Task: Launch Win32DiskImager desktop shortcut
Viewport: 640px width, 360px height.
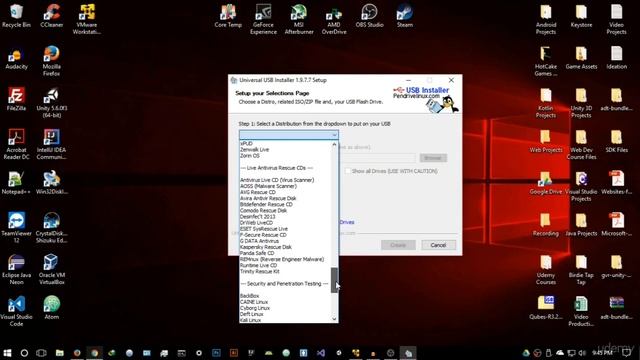Action: coord(51,183)
